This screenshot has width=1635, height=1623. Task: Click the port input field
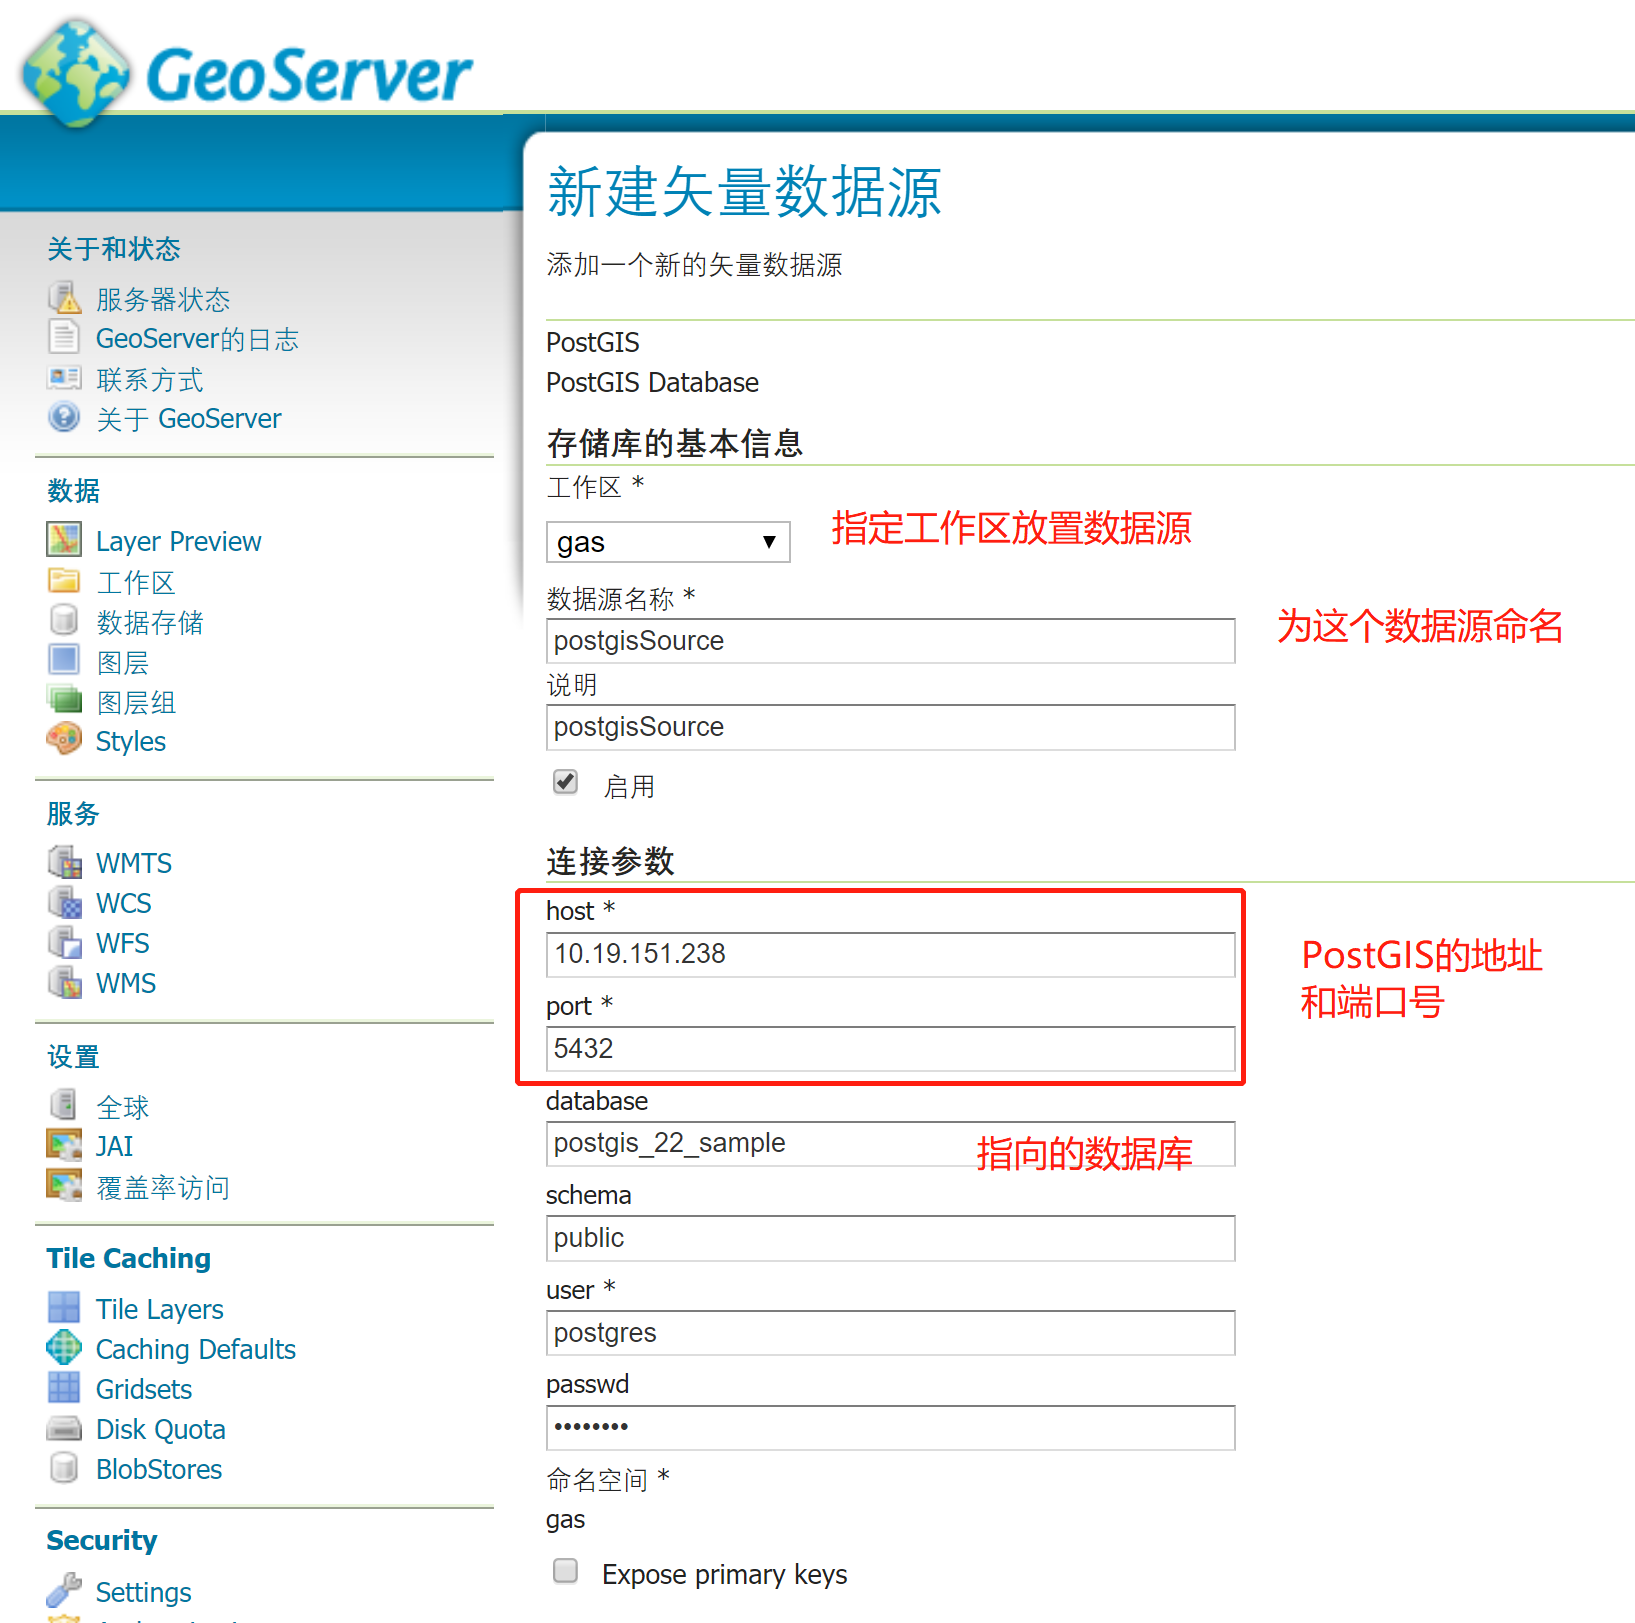(891, 1049)
